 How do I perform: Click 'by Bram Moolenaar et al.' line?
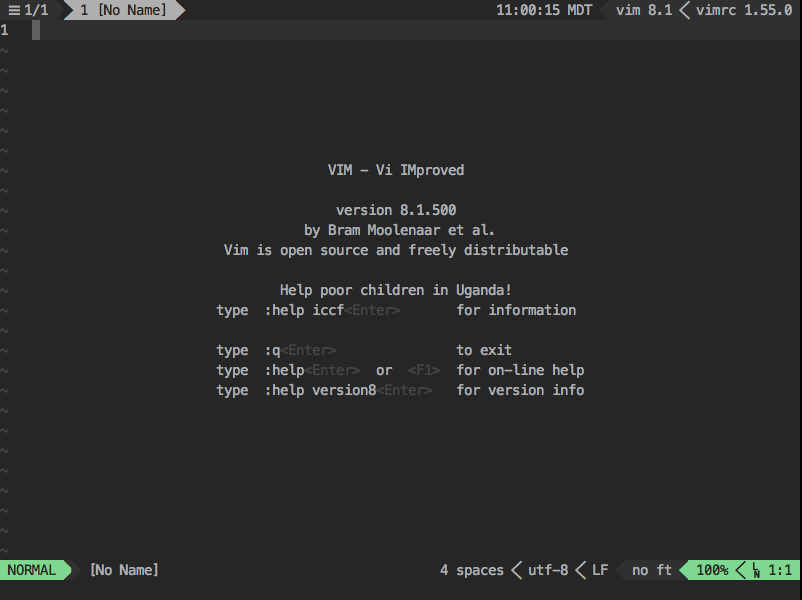(399, 230)
